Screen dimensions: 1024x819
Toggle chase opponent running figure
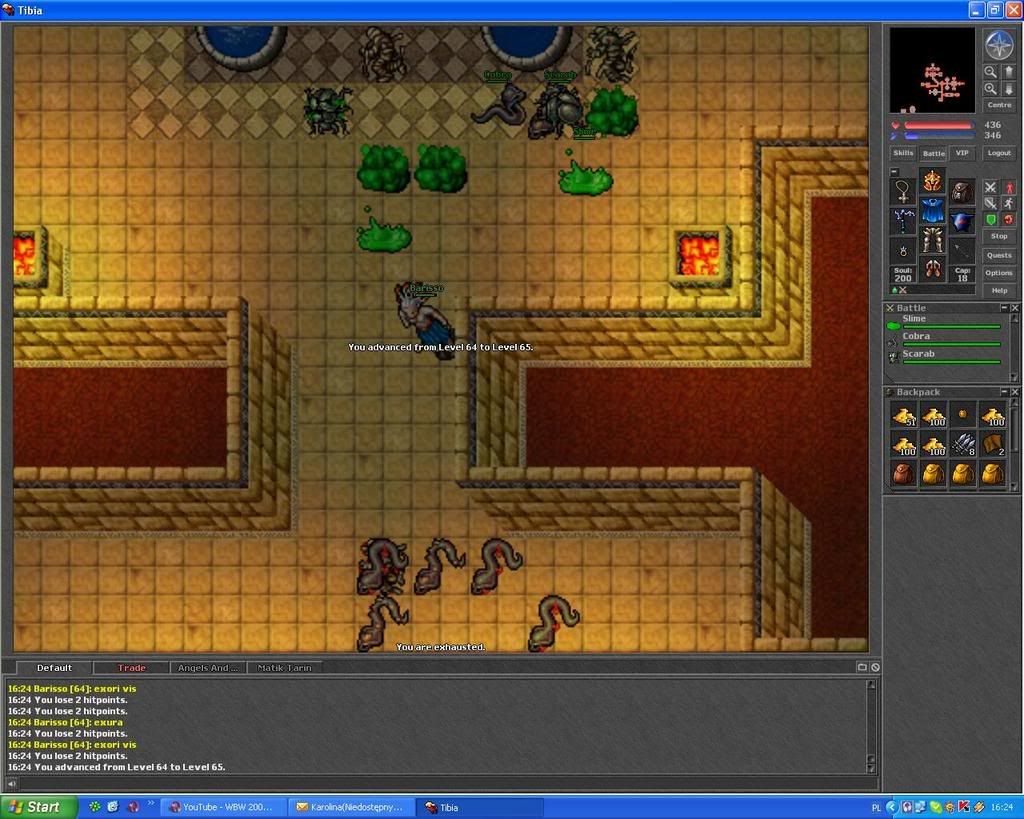coord(1009,203)
